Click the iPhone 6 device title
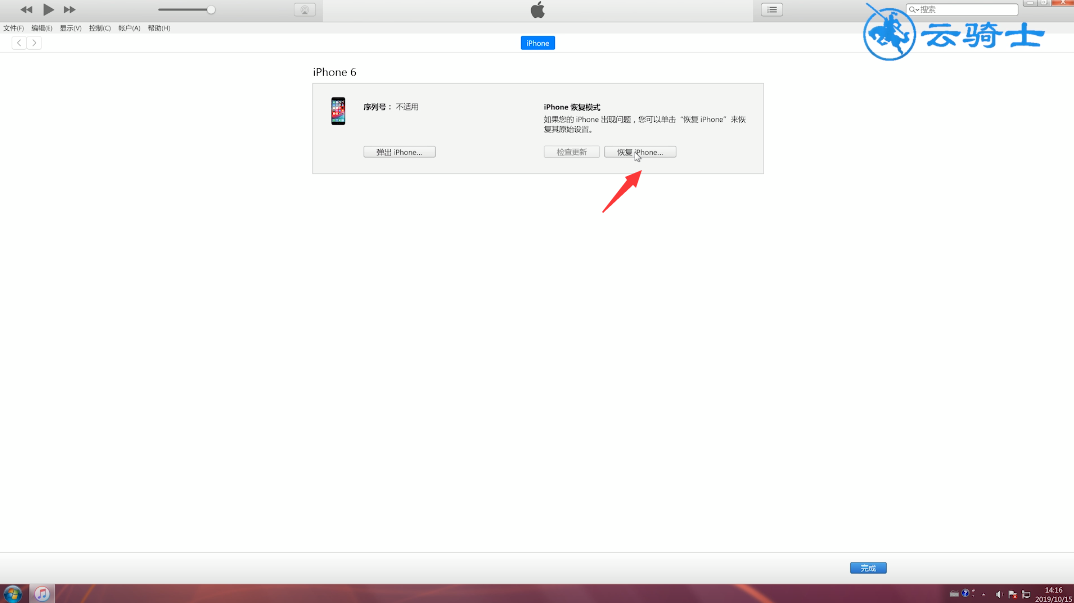1074x603 pixels. click(335, 72)
